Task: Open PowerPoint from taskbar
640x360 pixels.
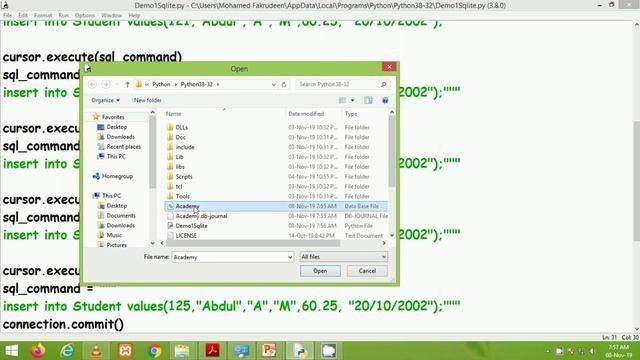Action: [269, 351]
